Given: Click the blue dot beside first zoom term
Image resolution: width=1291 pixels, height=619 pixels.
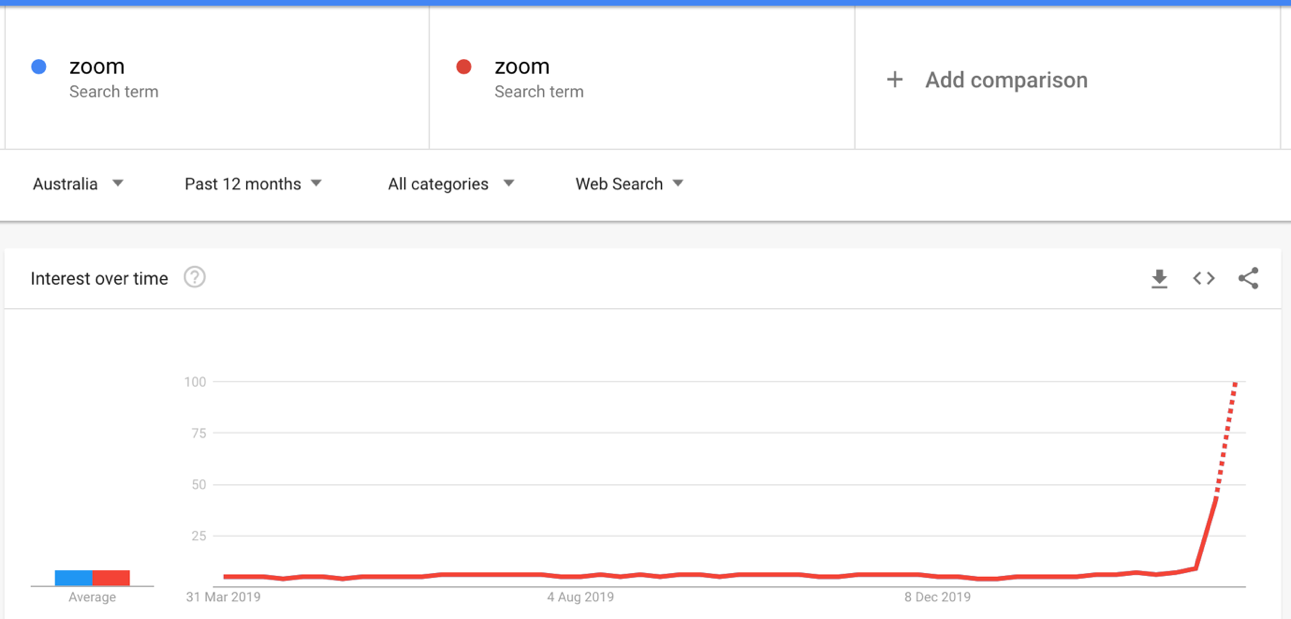Looking at the screenshot, I should coord(39,67).
